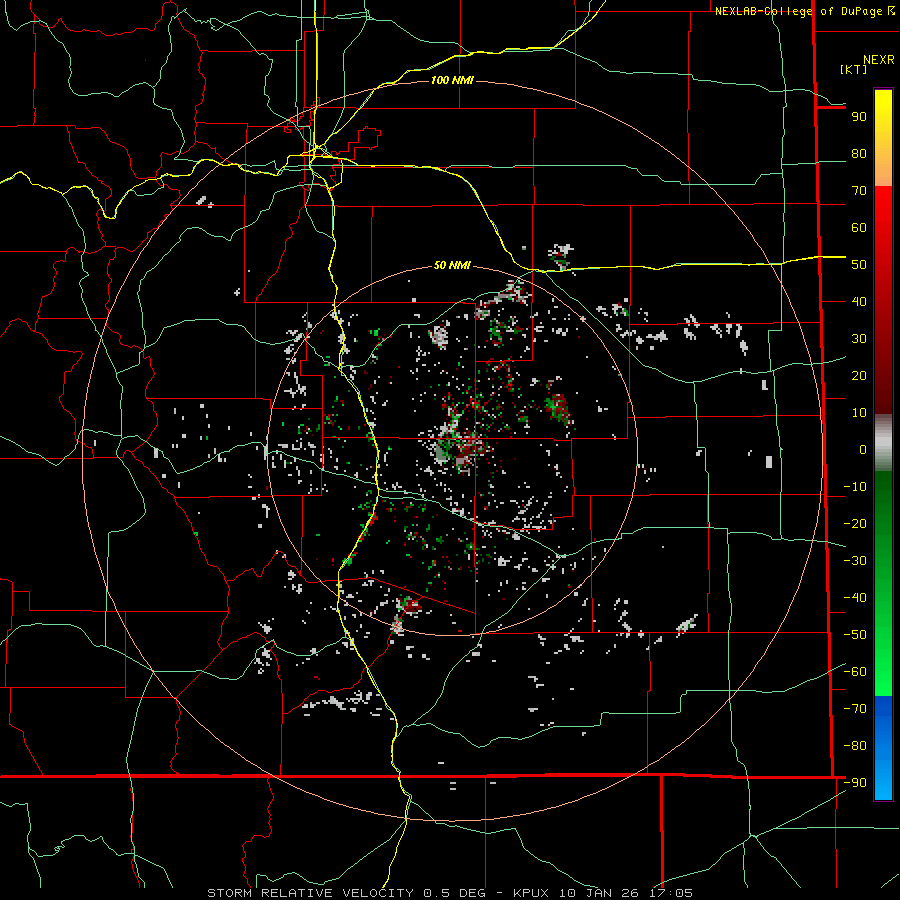Click the -10 value on velocity scale
The height and width of the screenshot is (900, 900).
(855, 487)
